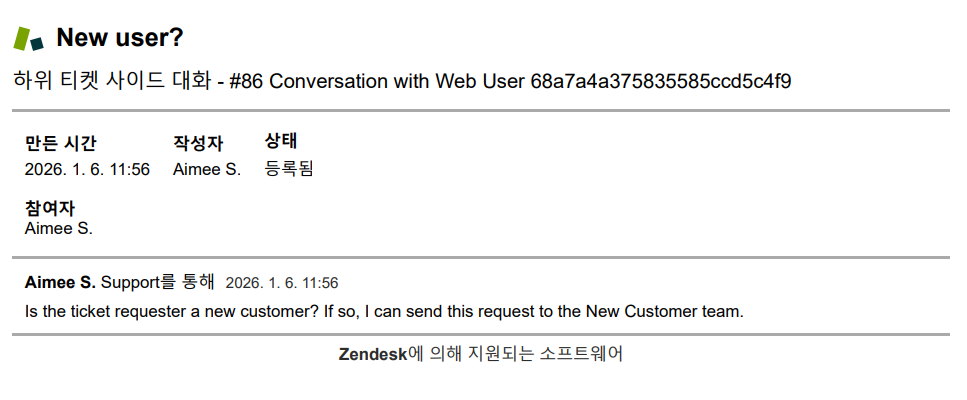Click the "Support를 통해" channel text
Screen dimensions: 967x400
[158, 283]
